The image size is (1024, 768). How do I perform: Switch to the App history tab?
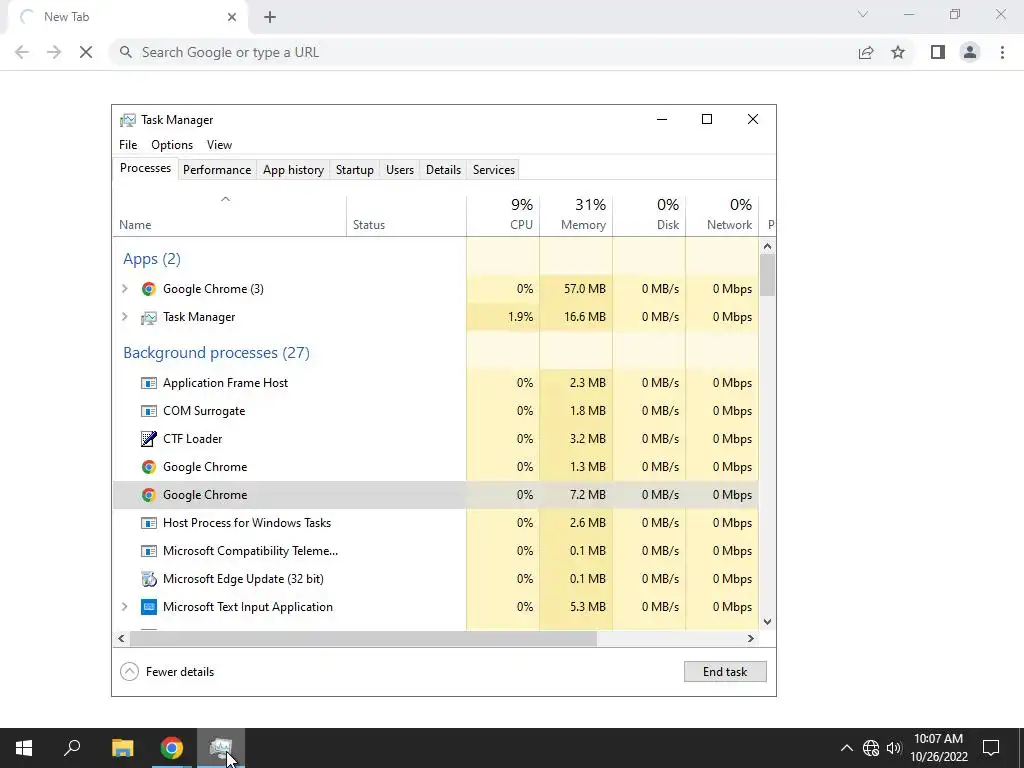pyautogui.click(x=293, y=170)
